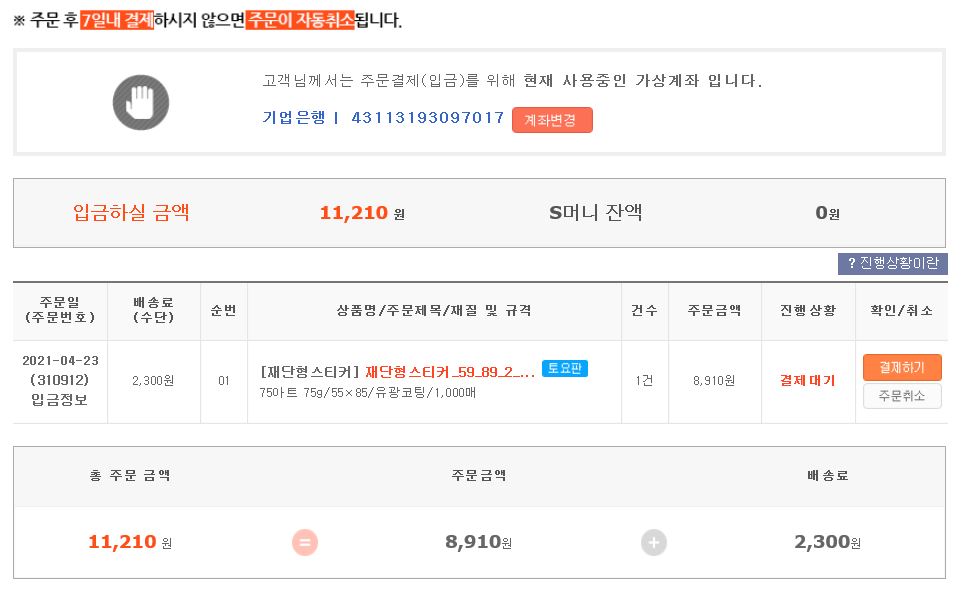Click the 진행상황 column header

pyautogui.click(x=807, y=311)
